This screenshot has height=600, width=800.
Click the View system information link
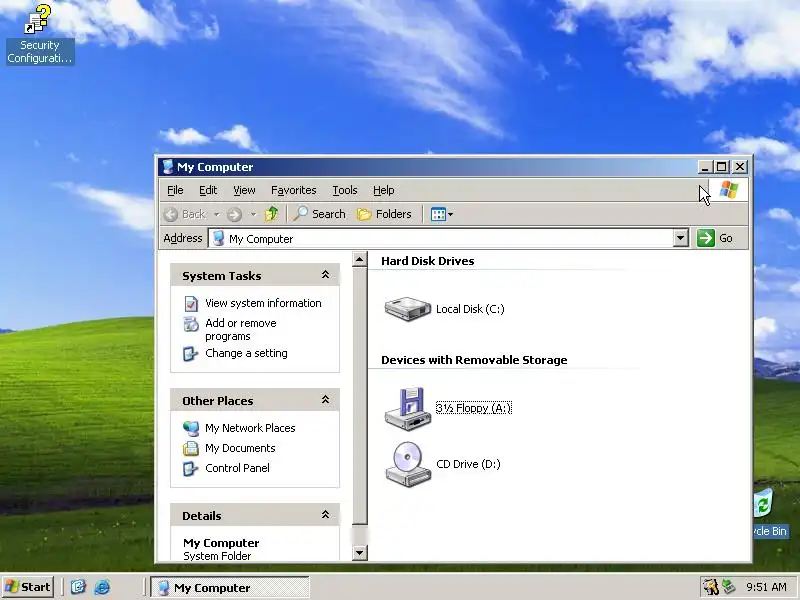[x=263, y=303]
